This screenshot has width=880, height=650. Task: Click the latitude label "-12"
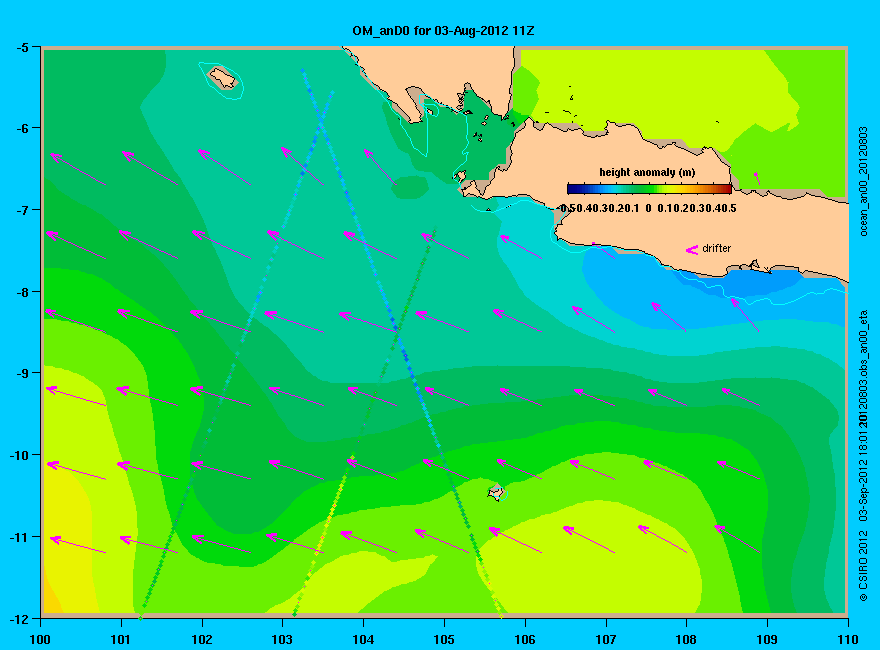pos(20,619)
